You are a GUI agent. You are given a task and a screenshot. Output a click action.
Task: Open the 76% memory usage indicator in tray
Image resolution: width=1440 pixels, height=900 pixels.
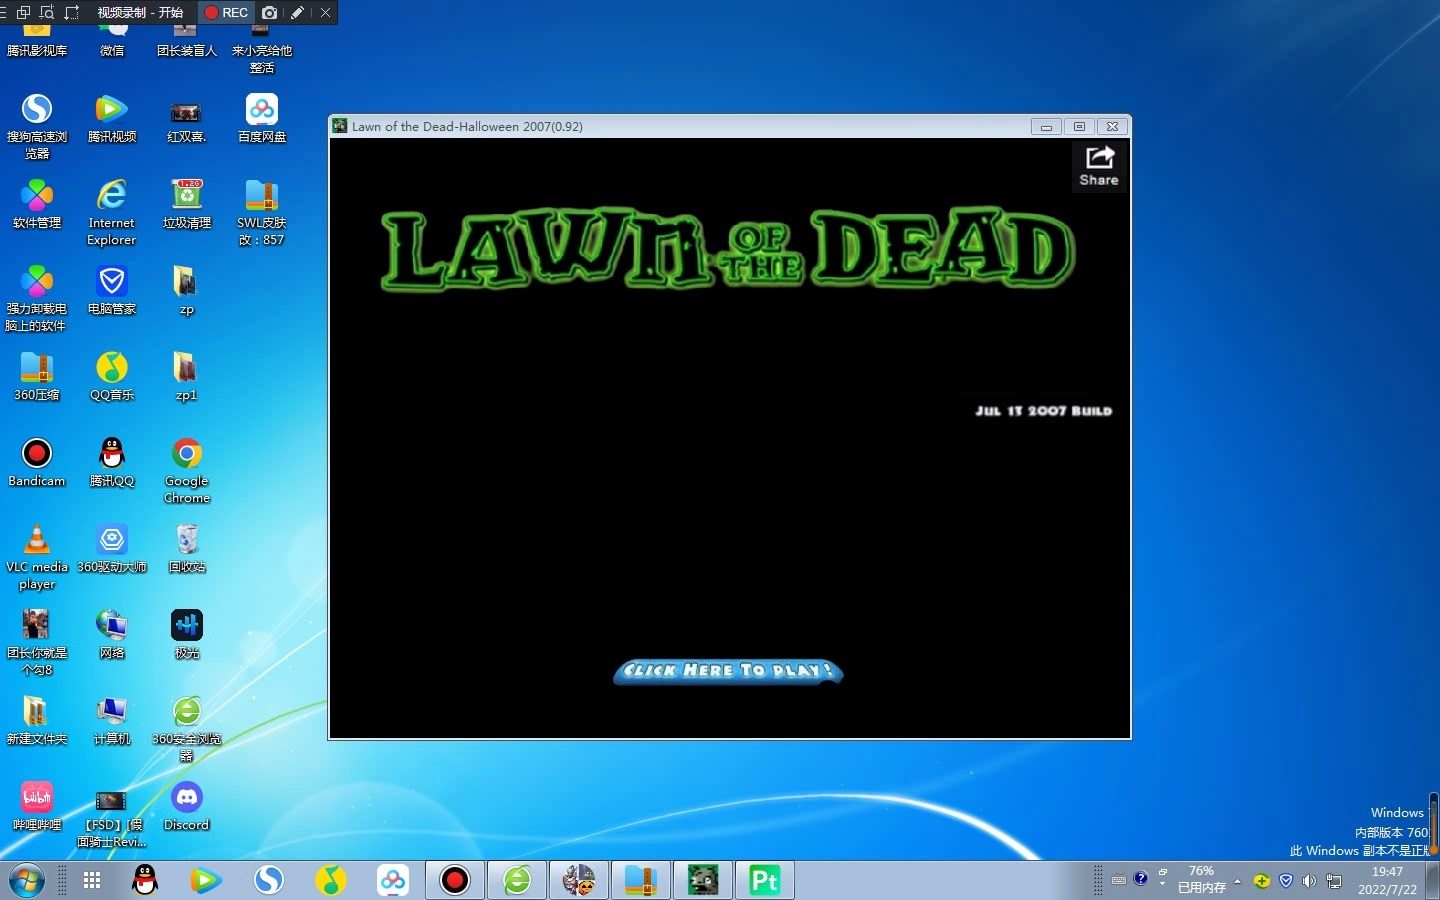[1201, 880]
